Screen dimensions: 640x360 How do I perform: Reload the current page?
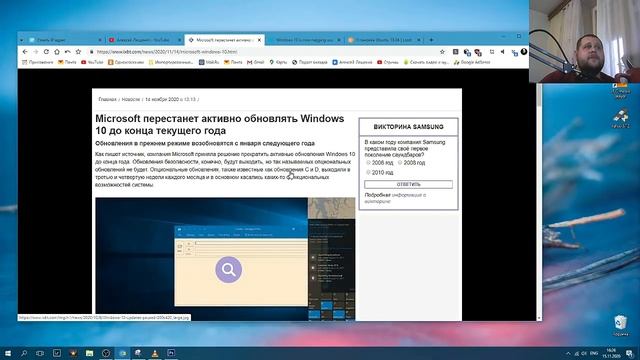[x=46, y=52]
